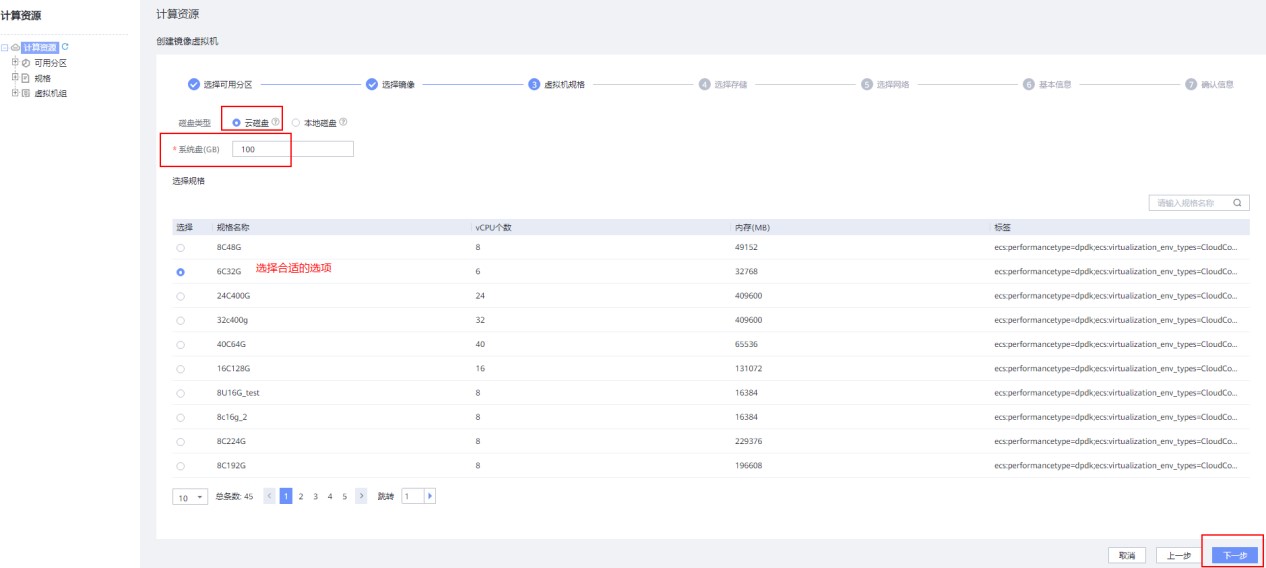Click the 上一步 previous step button
Image resolution: width=1266 pixels, height=568 pixels.
1179,555
